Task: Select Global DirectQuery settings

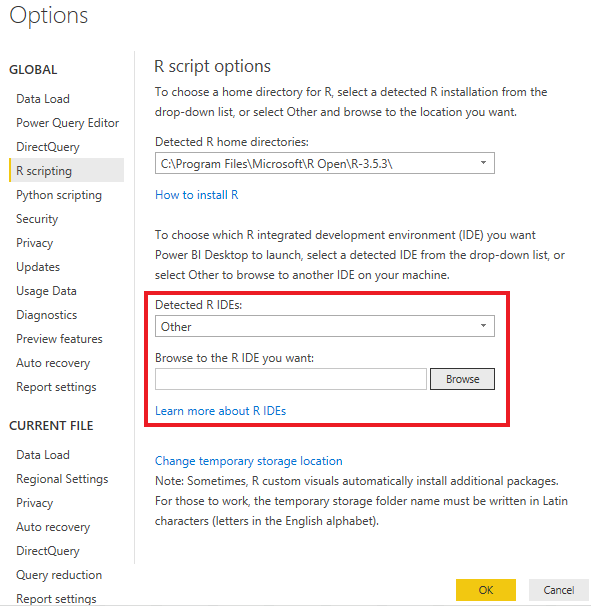Action: coord(48,147)
